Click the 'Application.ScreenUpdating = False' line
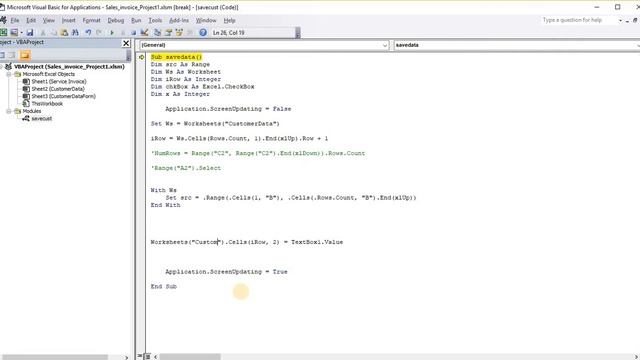640x360 pixels. [228, 109]
